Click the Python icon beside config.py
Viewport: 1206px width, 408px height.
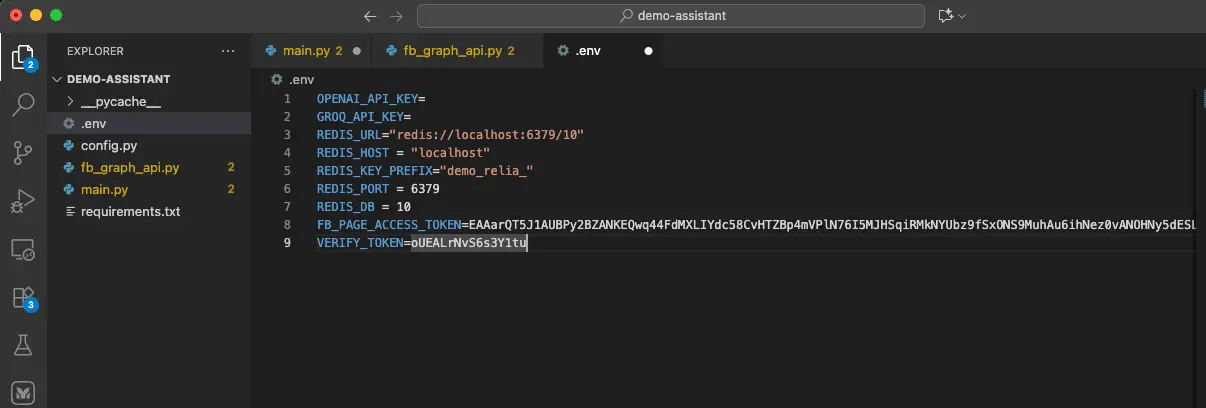(x=69, y=145)
